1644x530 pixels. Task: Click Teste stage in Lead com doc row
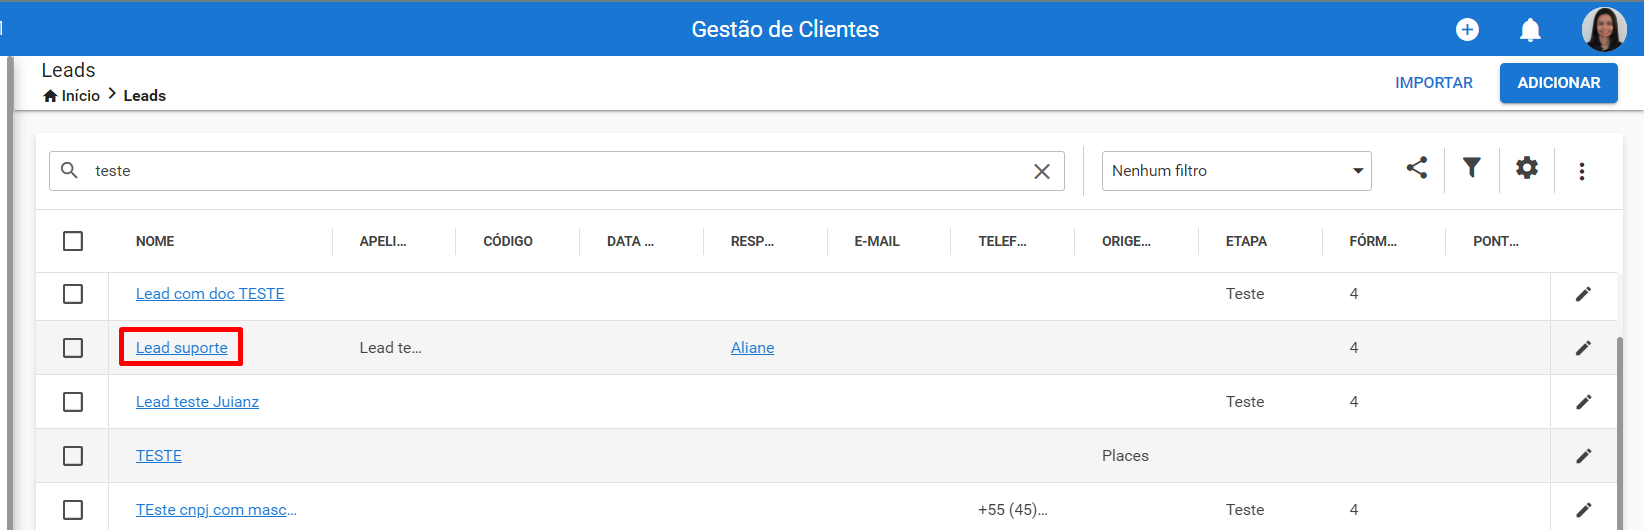(1245, 294)
